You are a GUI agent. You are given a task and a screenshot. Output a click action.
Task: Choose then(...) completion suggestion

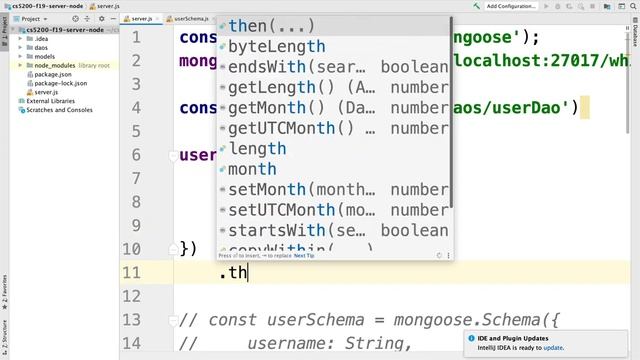pos(333,26)
